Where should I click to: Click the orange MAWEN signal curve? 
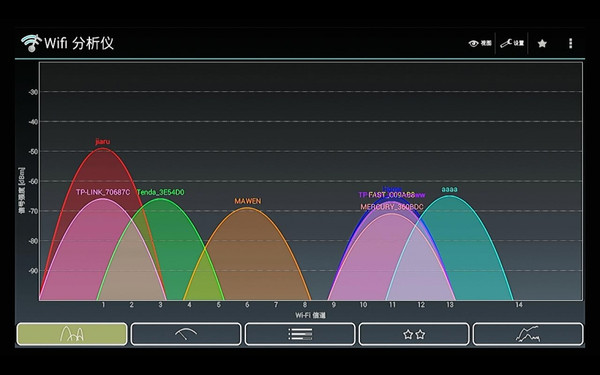[247, 253]
